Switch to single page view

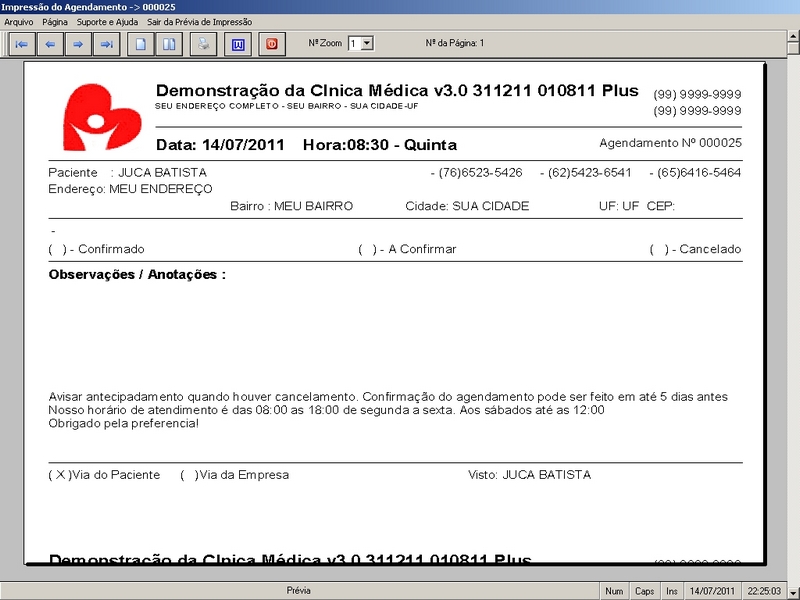pyautogui.click(x=142, y=44)
